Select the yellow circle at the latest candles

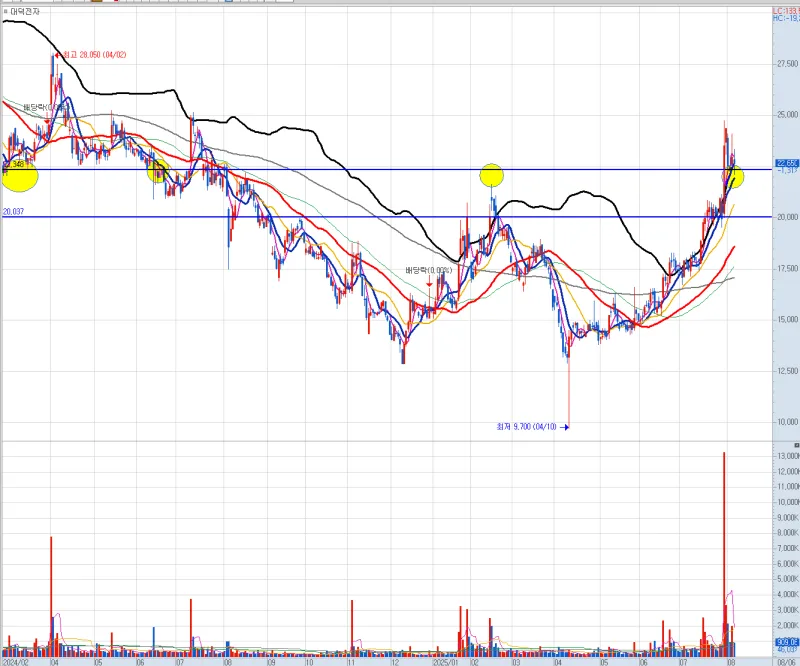click(735, 177)
